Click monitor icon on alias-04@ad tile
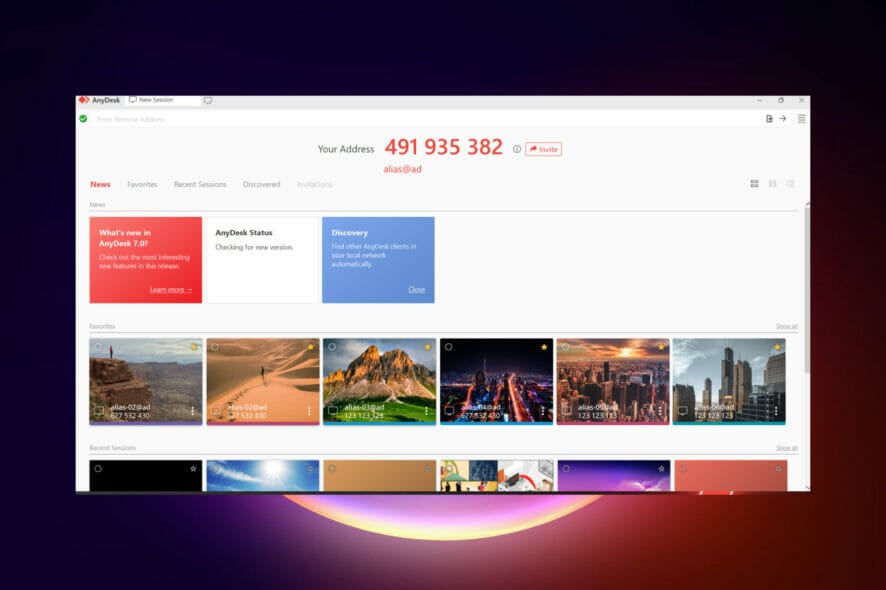Viewport: 886px width, 590px height. (x=449, y=411)
